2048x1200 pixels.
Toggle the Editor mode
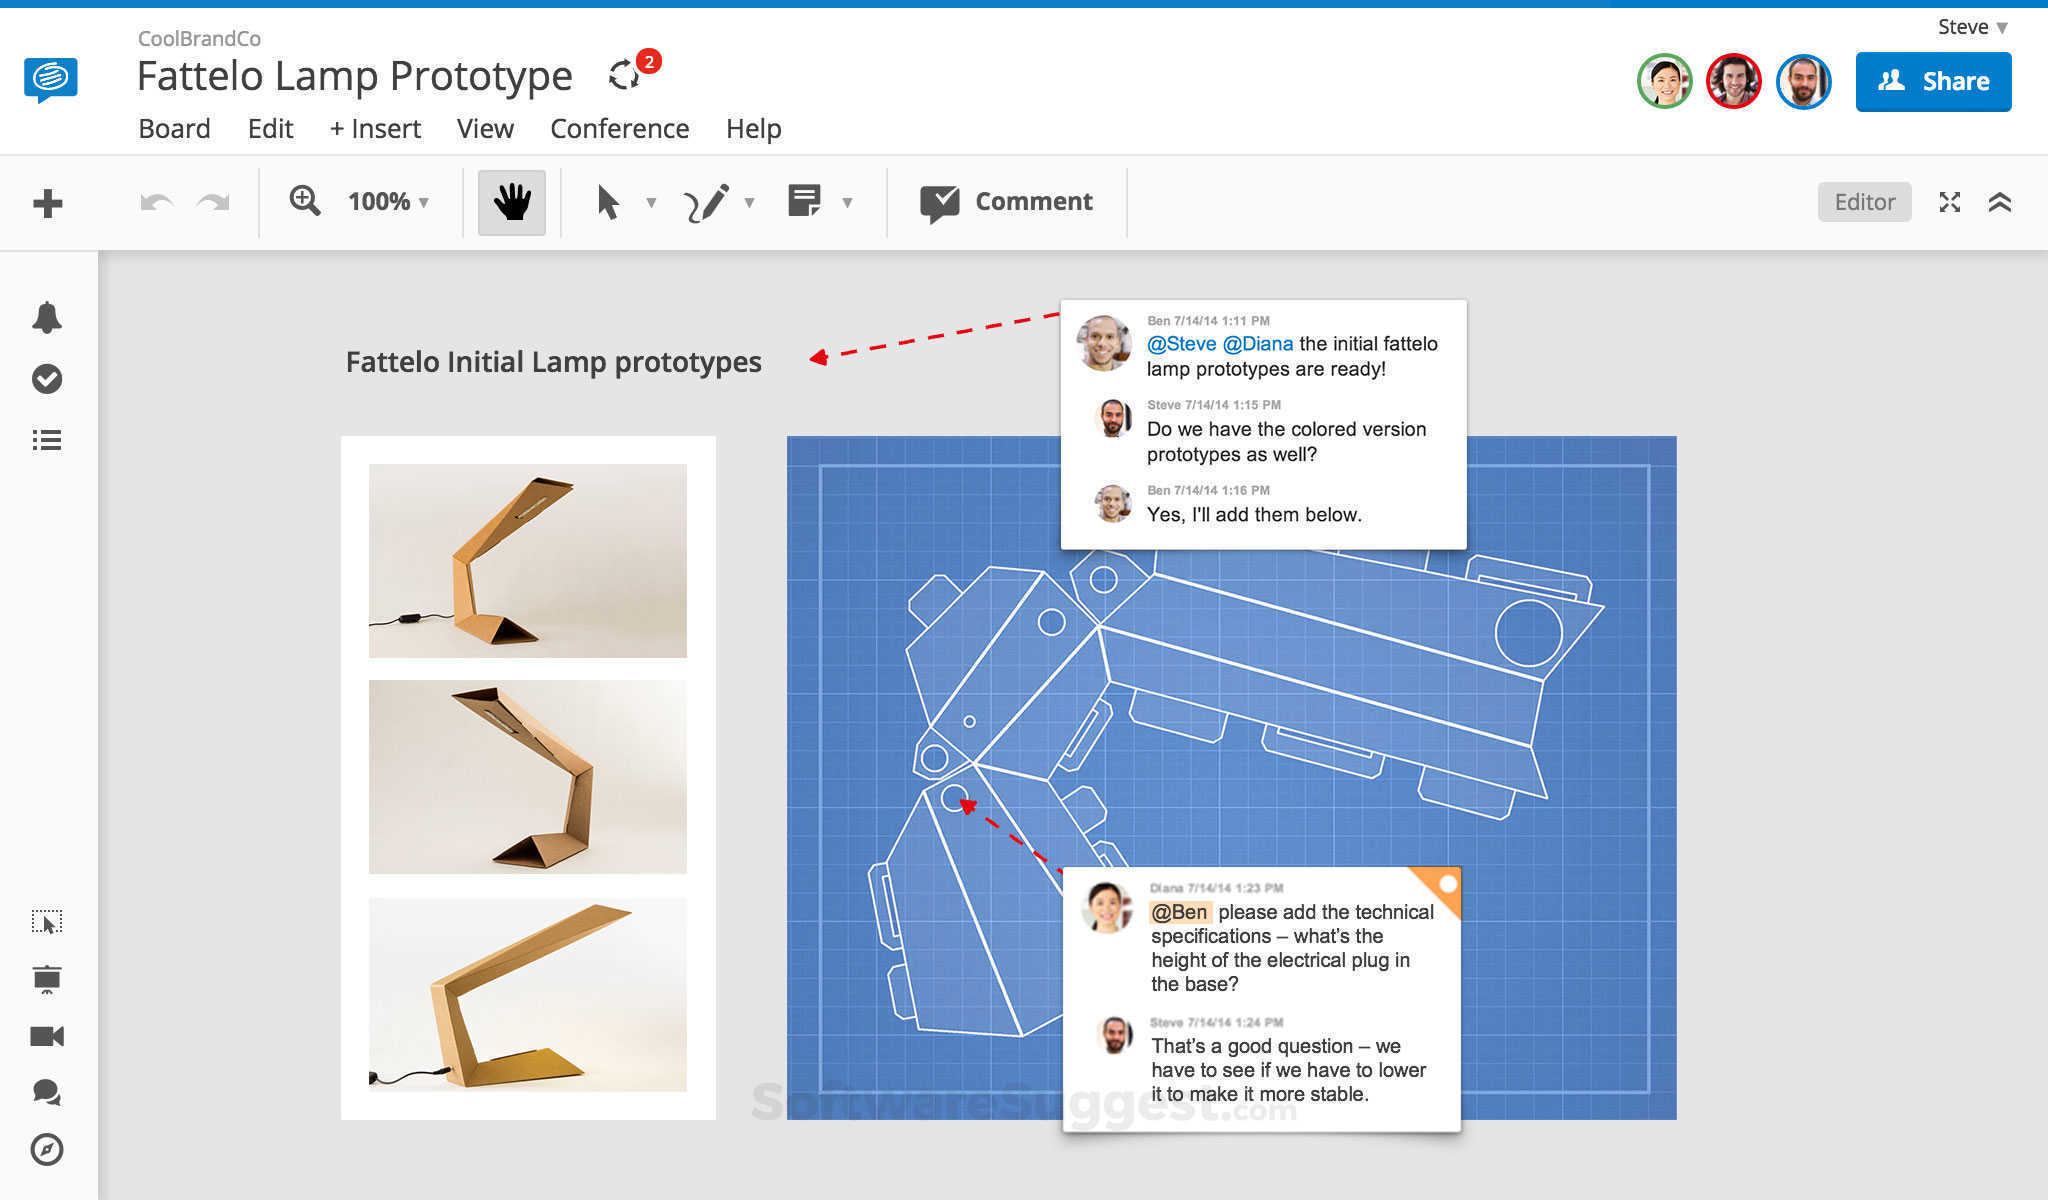tap(1864, 201)
